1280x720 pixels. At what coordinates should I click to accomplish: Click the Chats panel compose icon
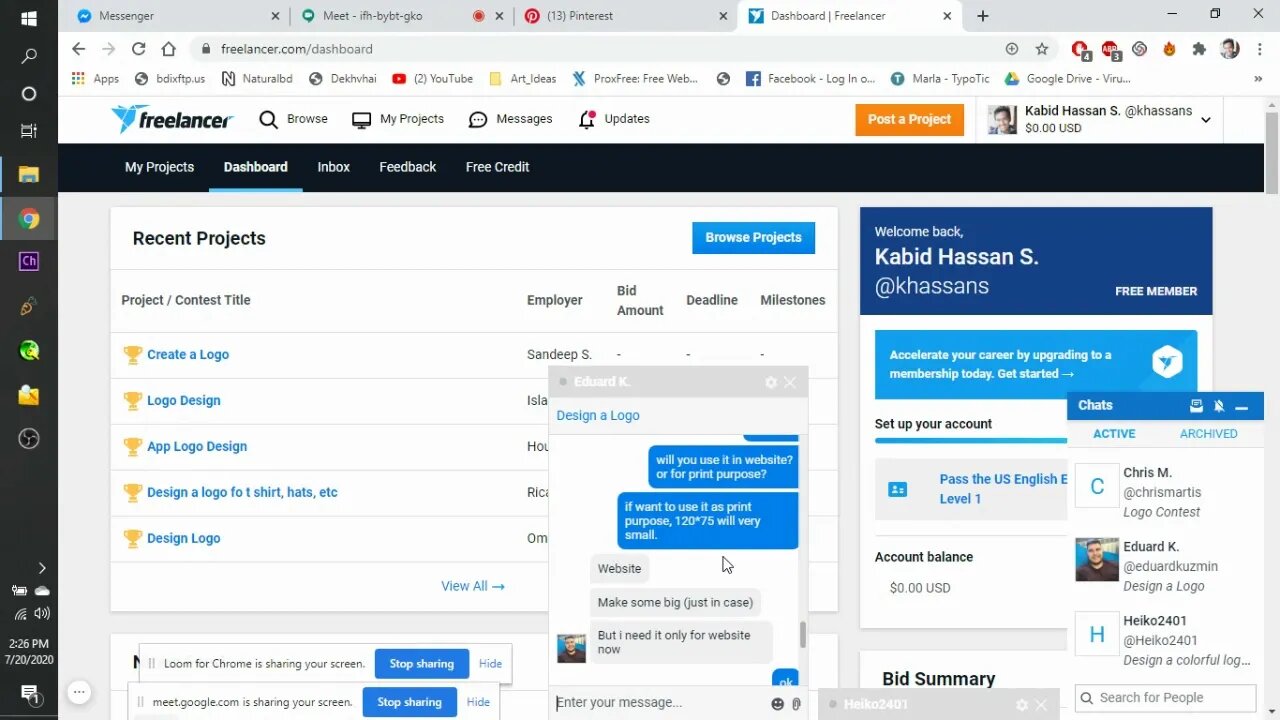[1196, 406]
